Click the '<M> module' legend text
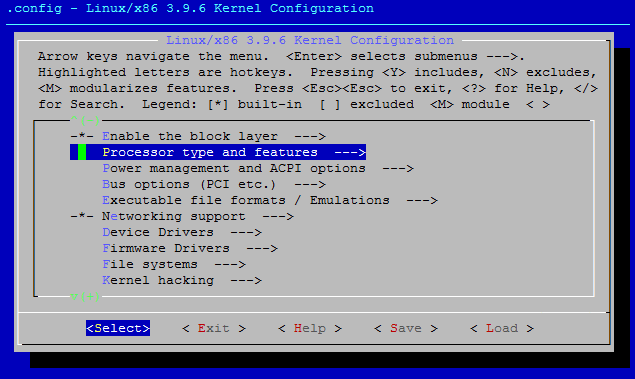 pos(470,104)
